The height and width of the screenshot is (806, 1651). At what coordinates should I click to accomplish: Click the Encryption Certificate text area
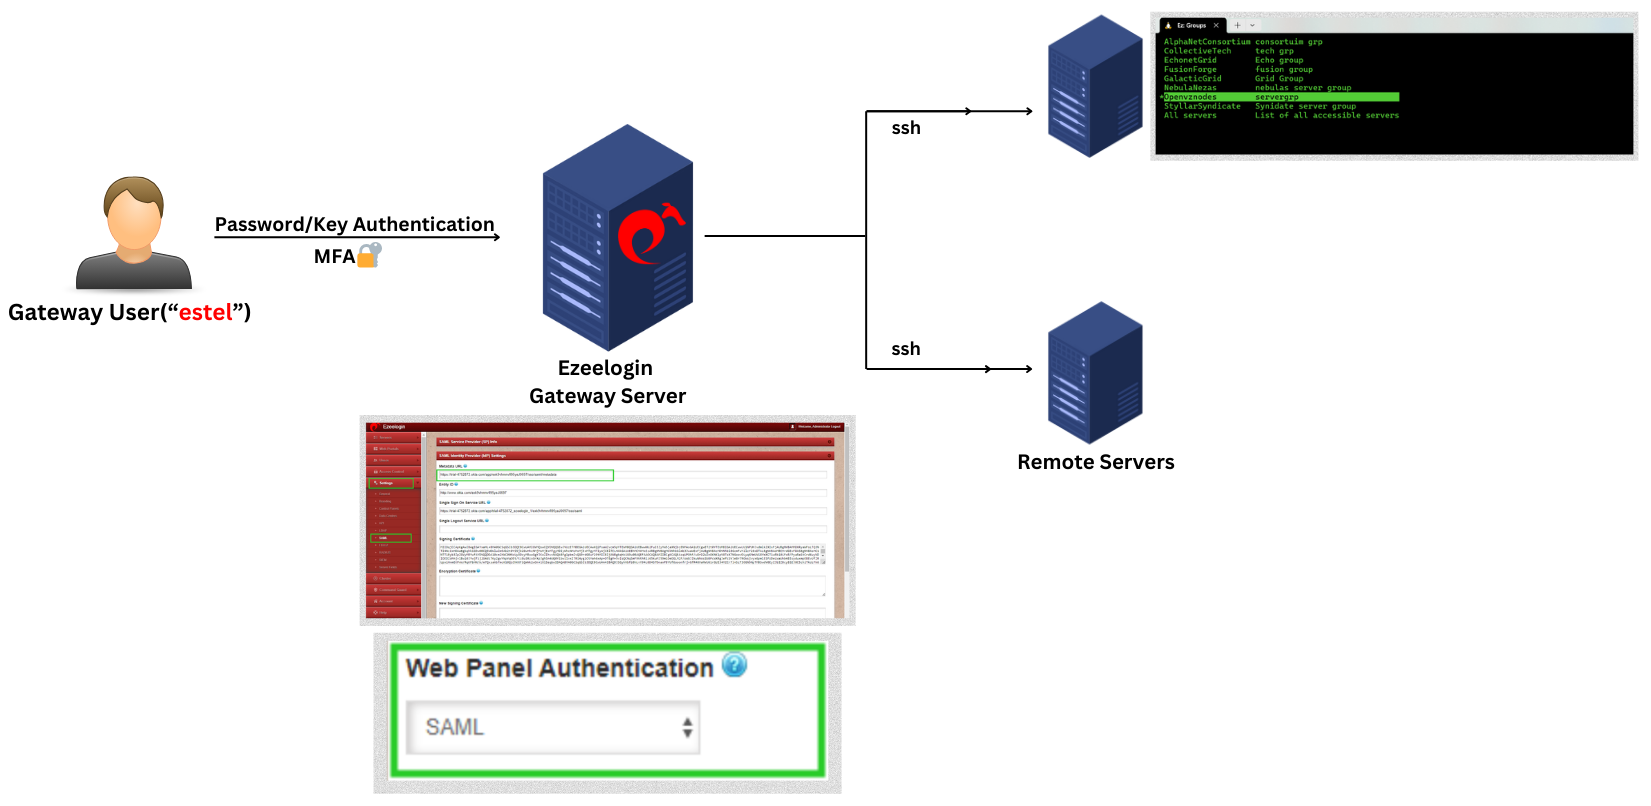point(633,586)
